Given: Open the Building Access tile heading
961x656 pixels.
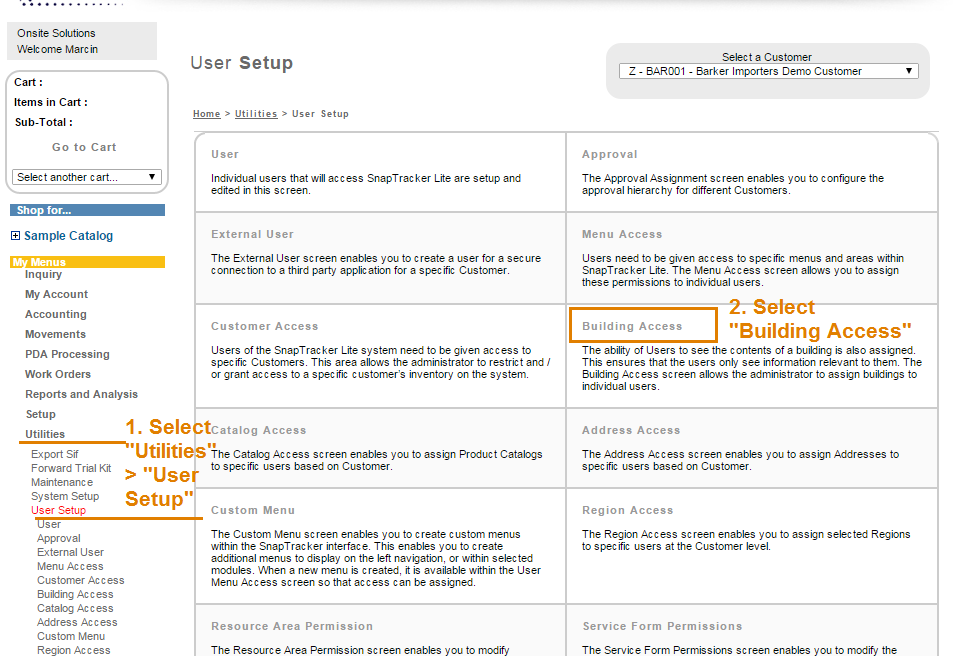Looking at the screenshot, I should 632,326.
